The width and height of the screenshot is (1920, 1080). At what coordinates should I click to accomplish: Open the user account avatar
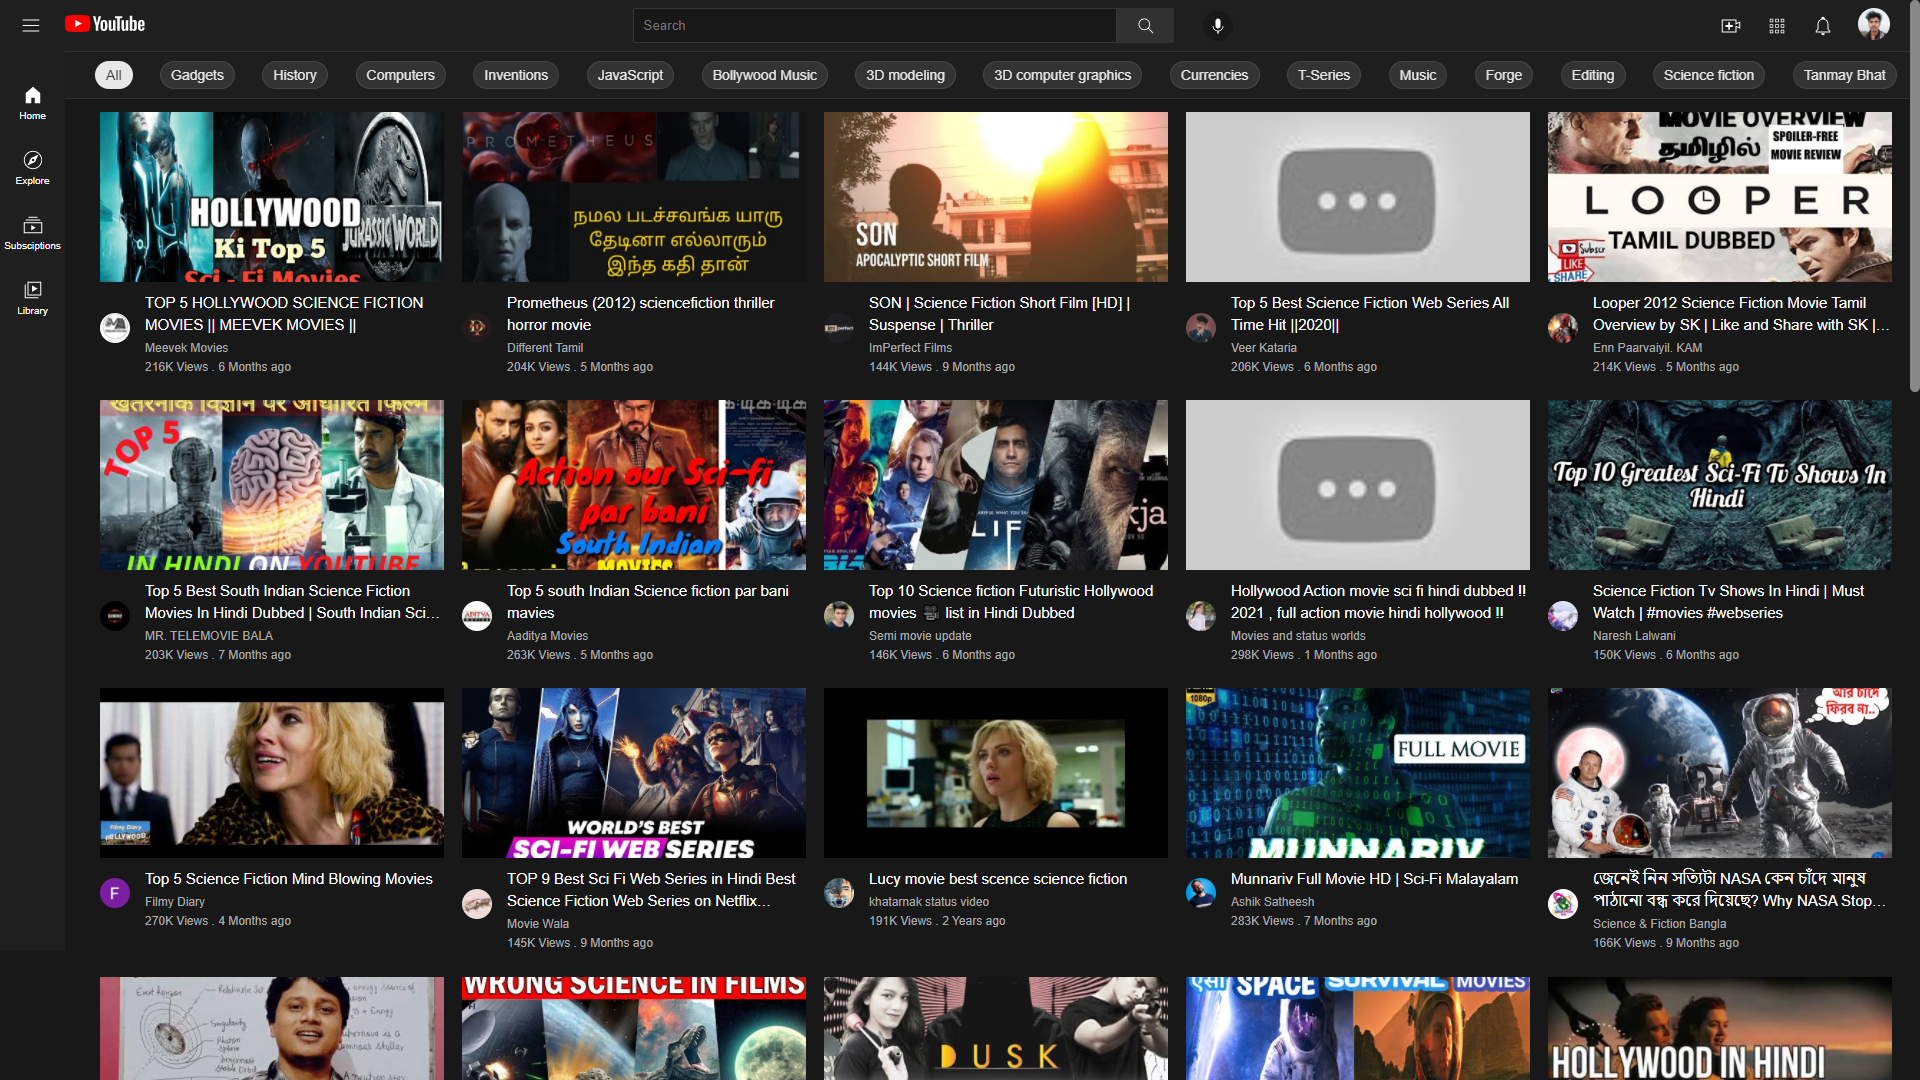point(1873,25)
